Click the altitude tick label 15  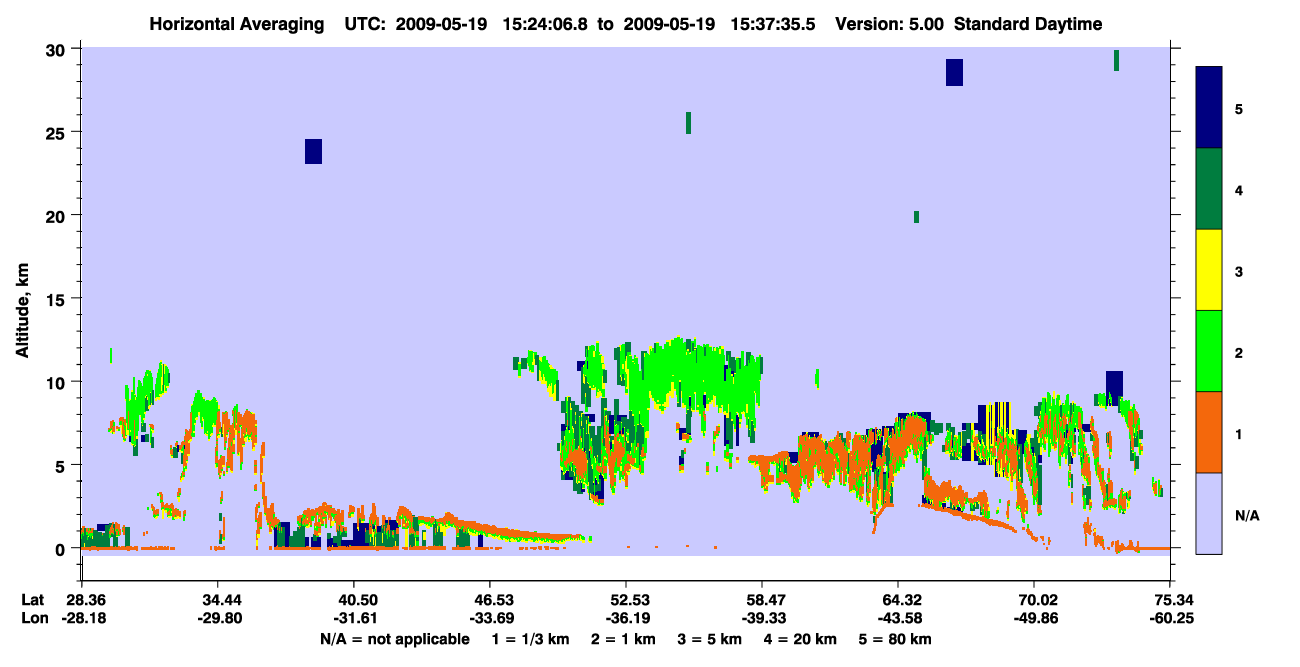point(57,299)
